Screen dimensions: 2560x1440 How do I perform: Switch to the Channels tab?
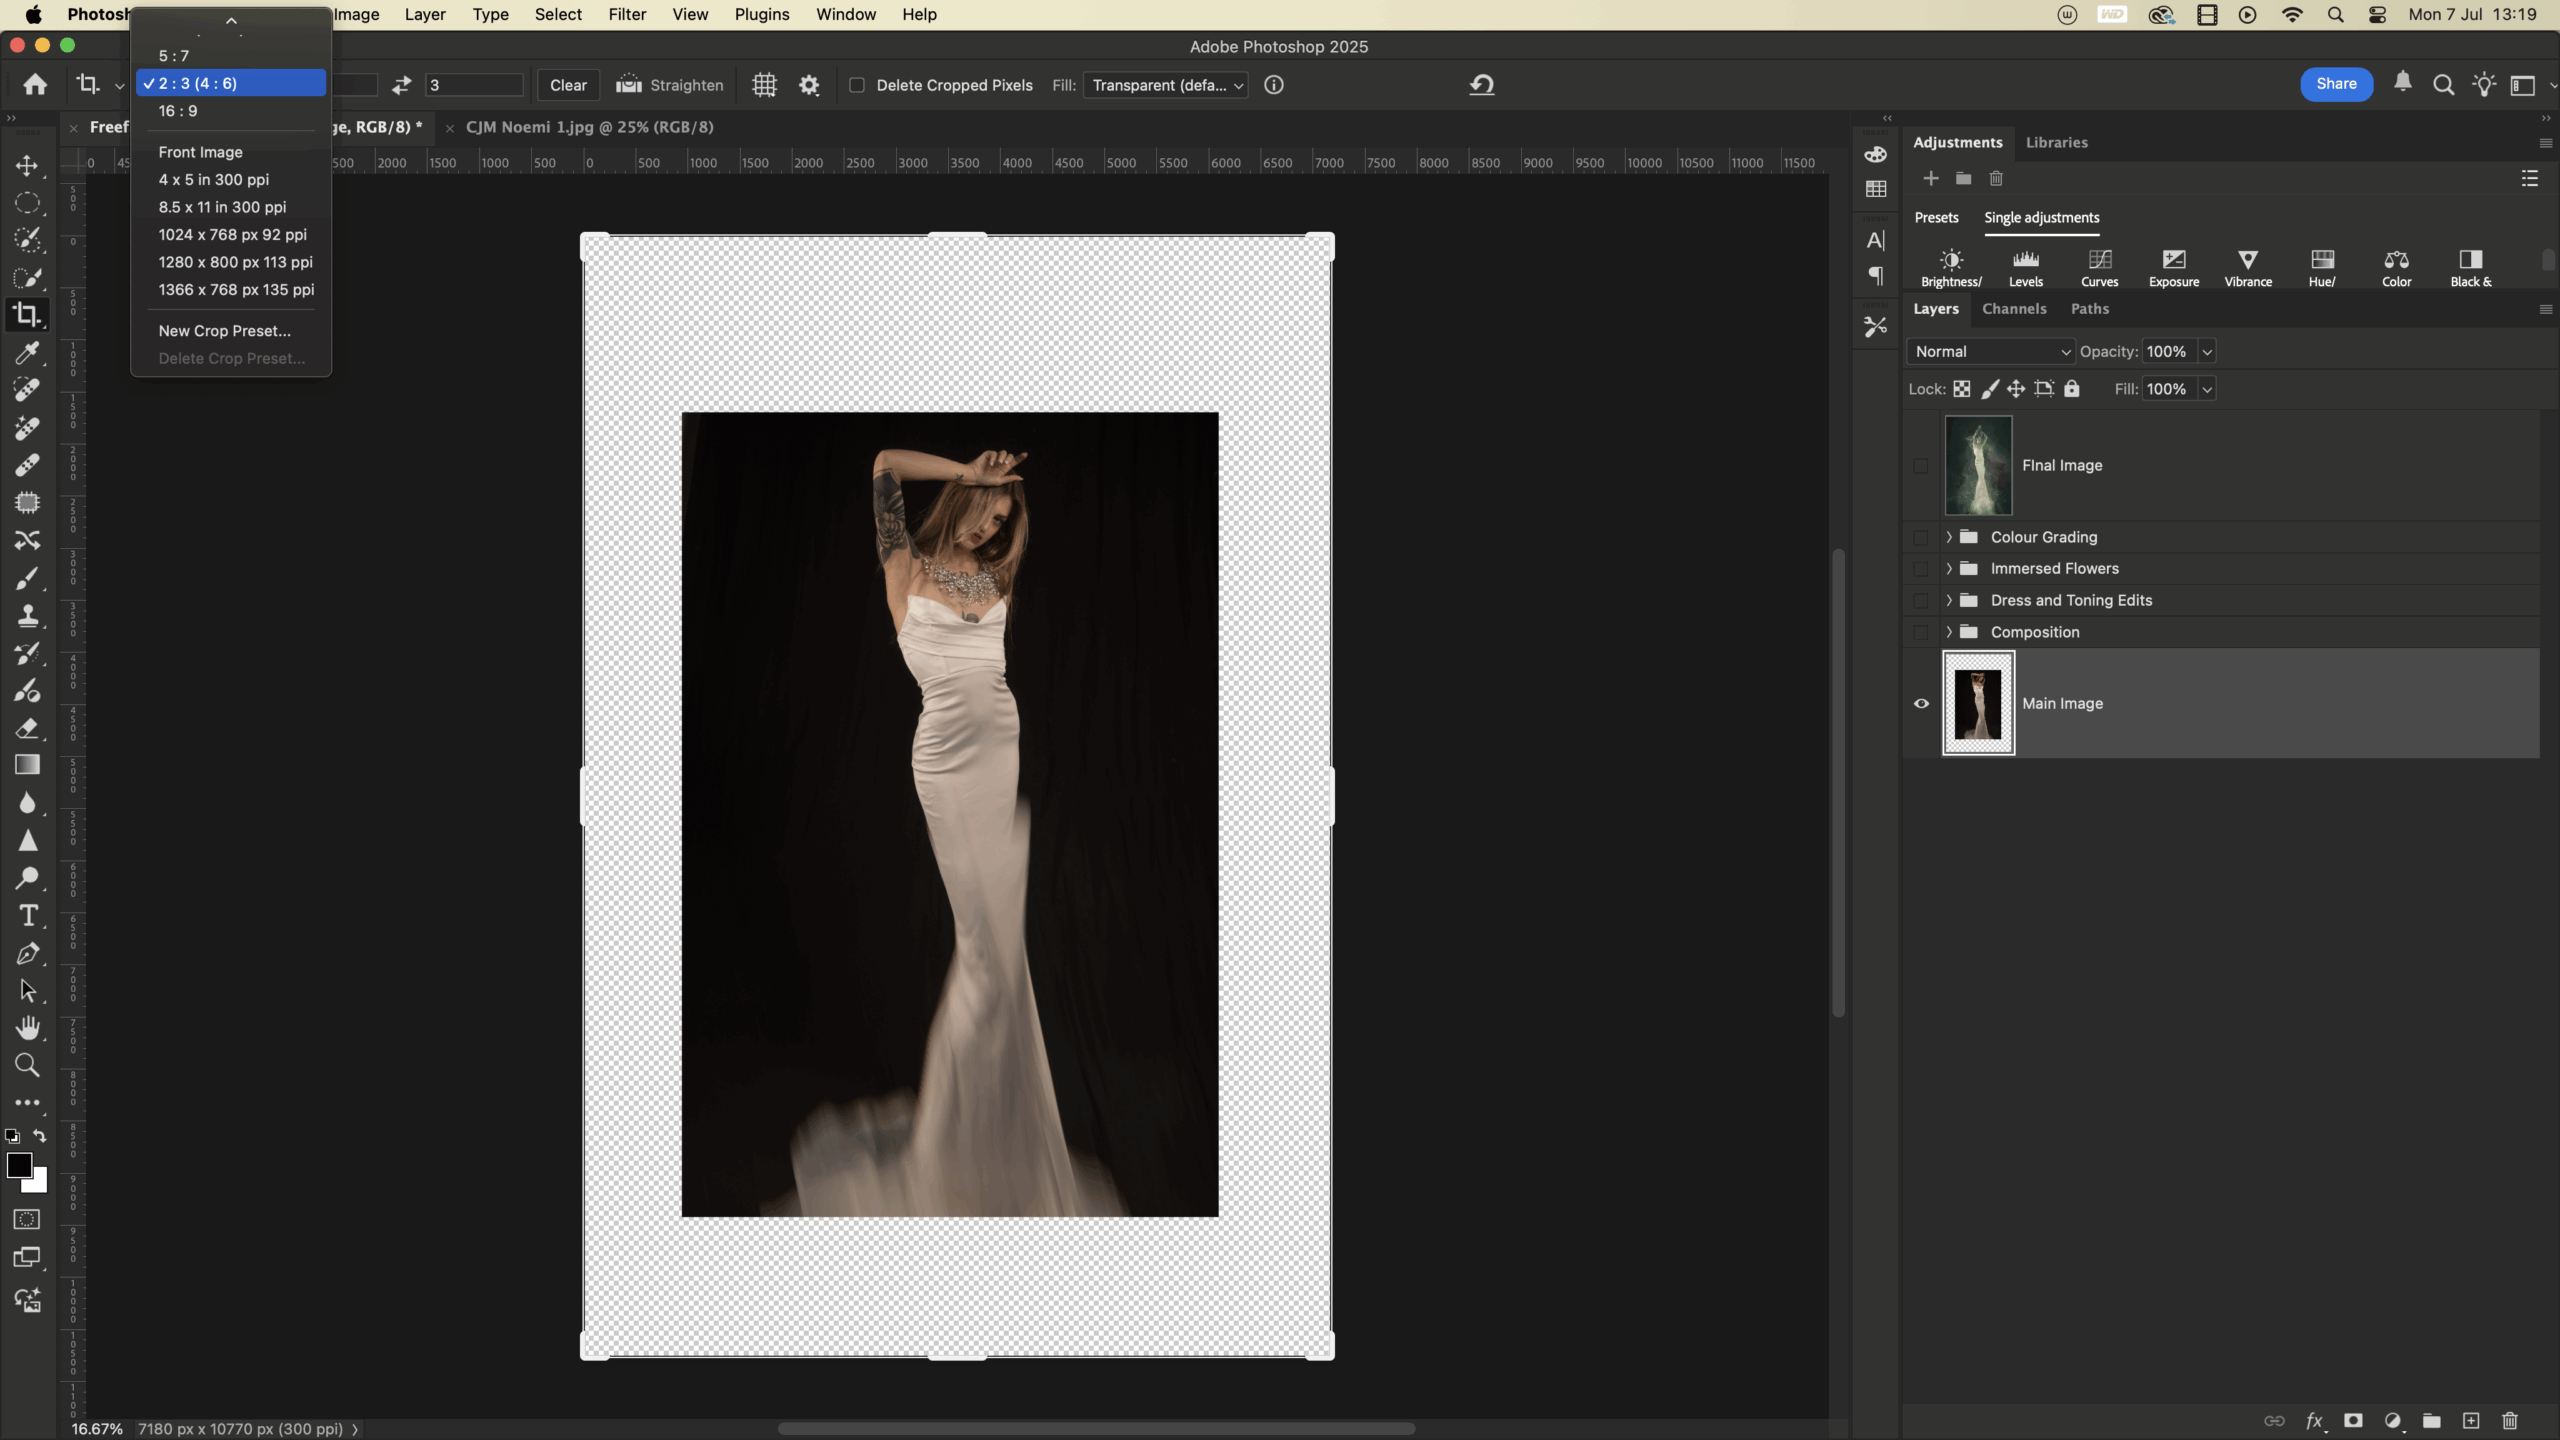coord(2014,309)
